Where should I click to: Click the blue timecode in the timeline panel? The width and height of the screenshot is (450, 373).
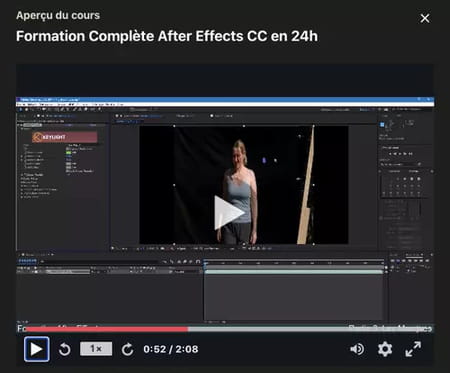tap(27, 261)
